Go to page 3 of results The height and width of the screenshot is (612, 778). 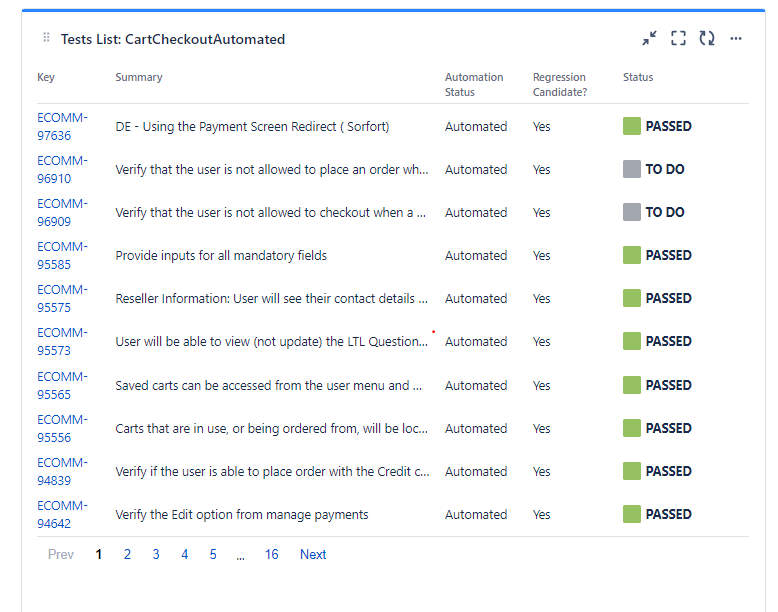(x=156, y=554)
